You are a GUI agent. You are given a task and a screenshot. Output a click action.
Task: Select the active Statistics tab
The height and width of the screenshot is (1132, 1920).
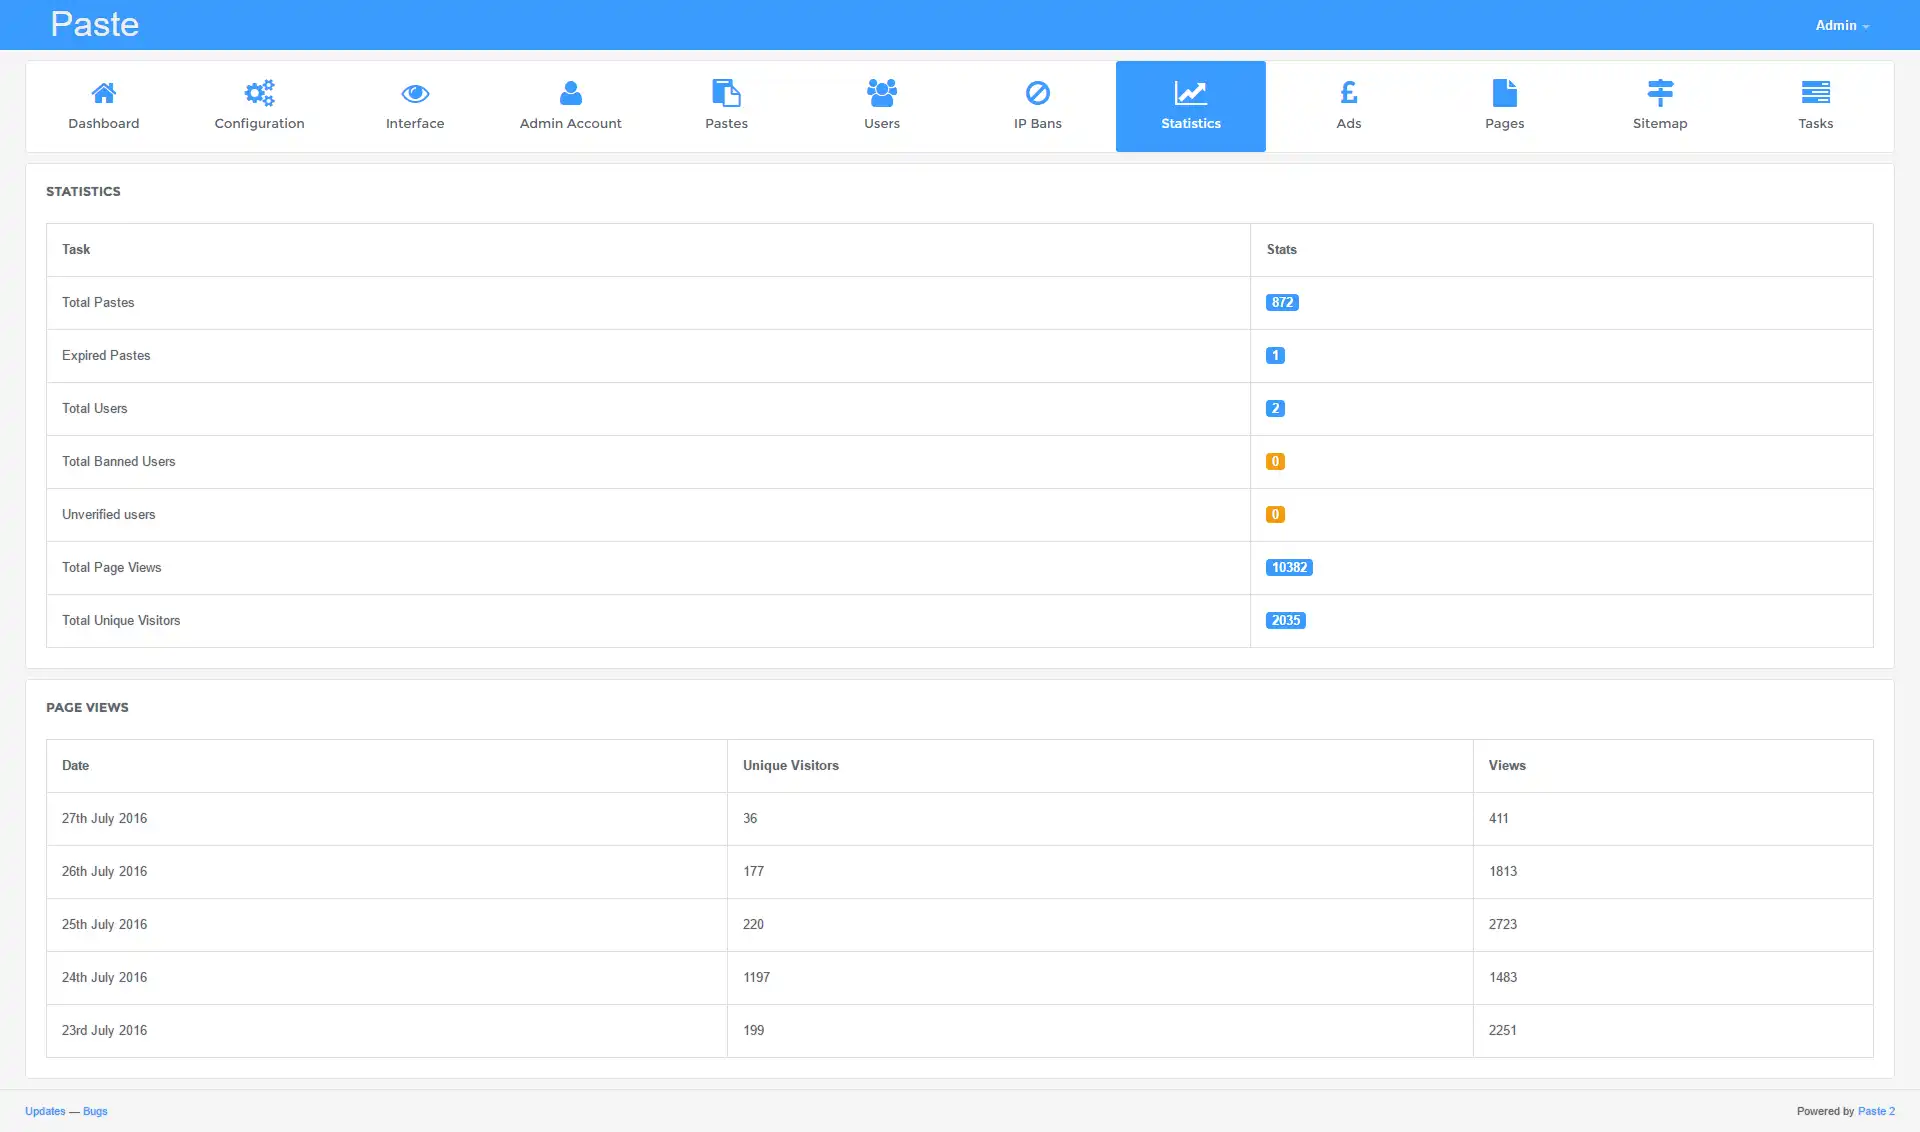[x=1190, y=106]
